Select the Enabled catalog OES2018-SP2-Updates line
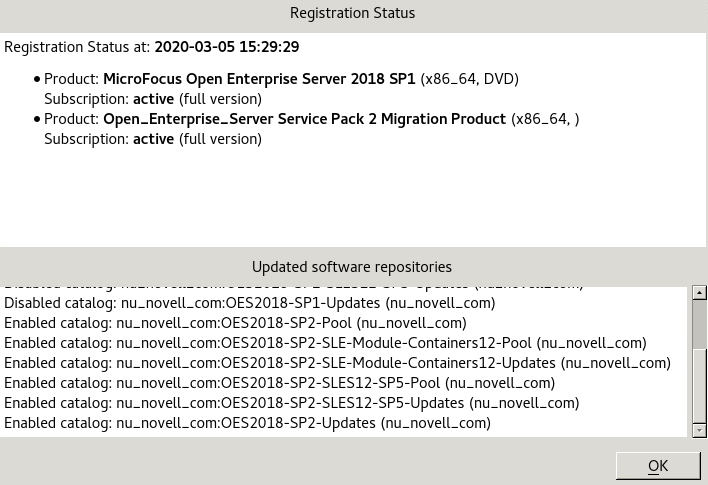This screenshot has width=708, height=485. pyautogui.click(x=247, y=423)
